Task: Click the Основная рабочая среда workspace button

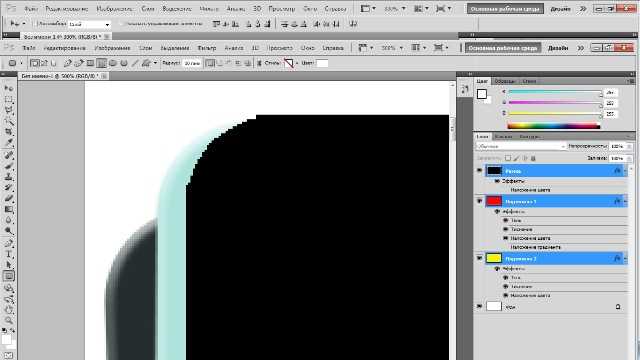Action: [503, 48]
